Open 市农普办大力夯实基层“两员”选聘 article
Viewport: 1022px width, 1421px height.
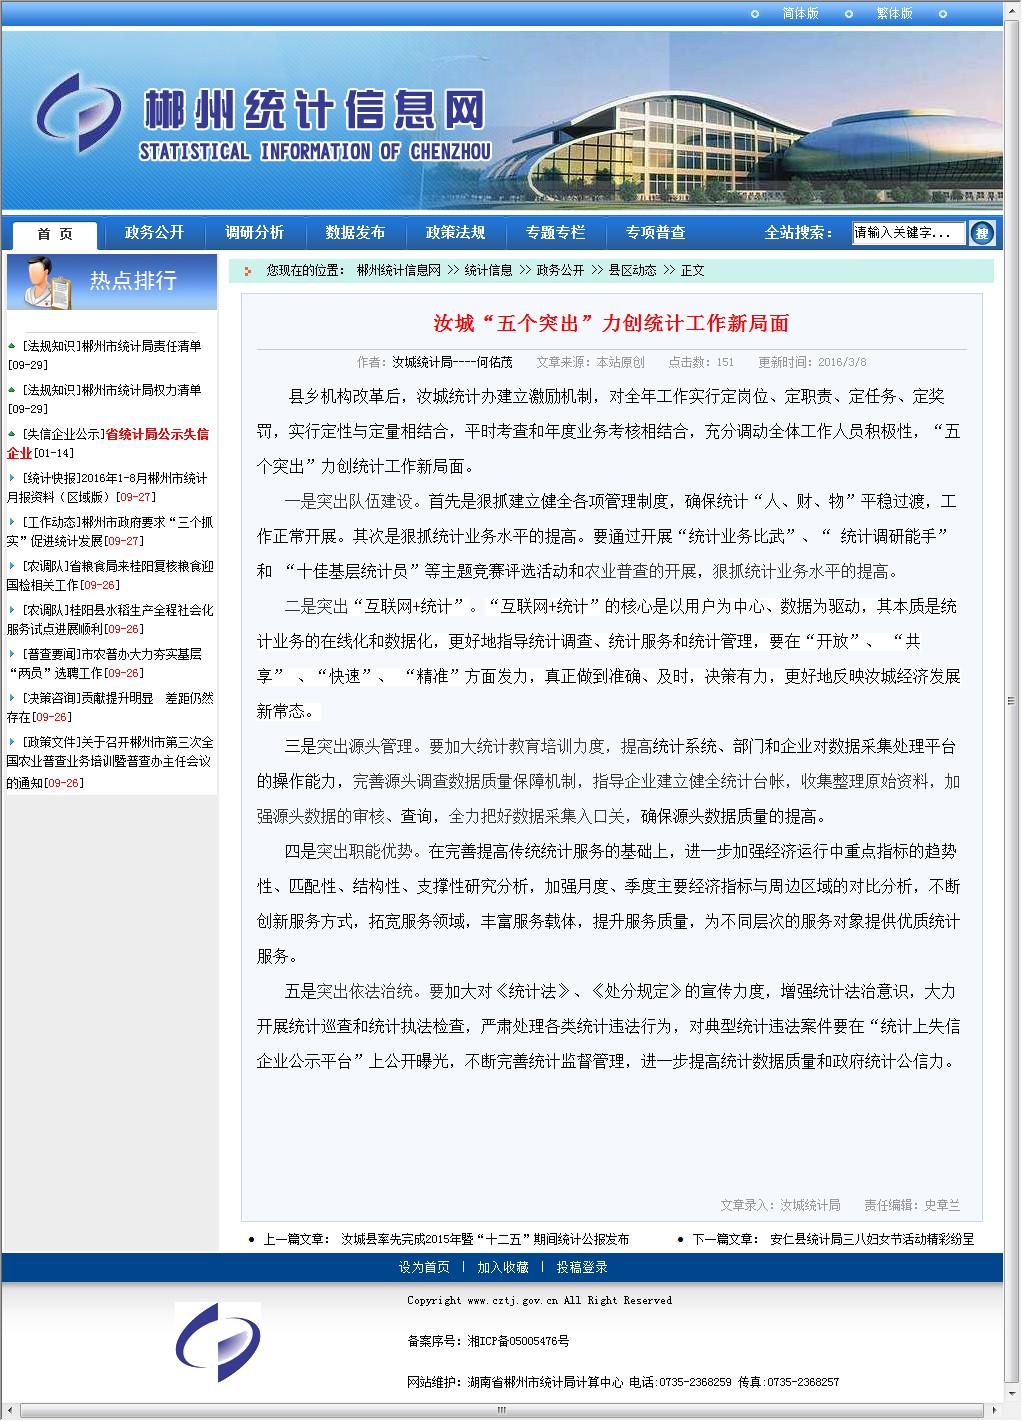coord(104,663)
